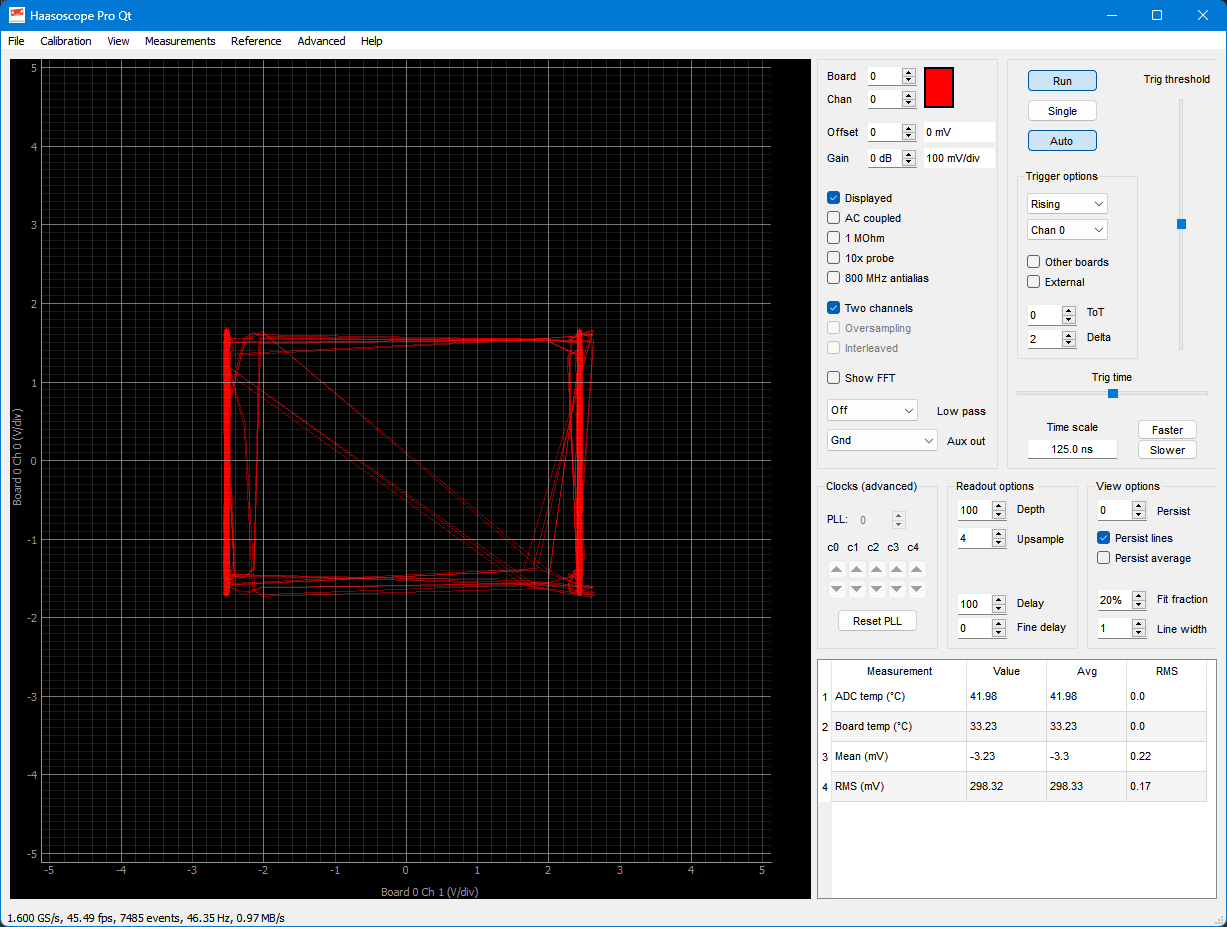Click the red channel color swatch
Image resolution: width=1227 pixels, height=927 pixels.
point(939,88)
